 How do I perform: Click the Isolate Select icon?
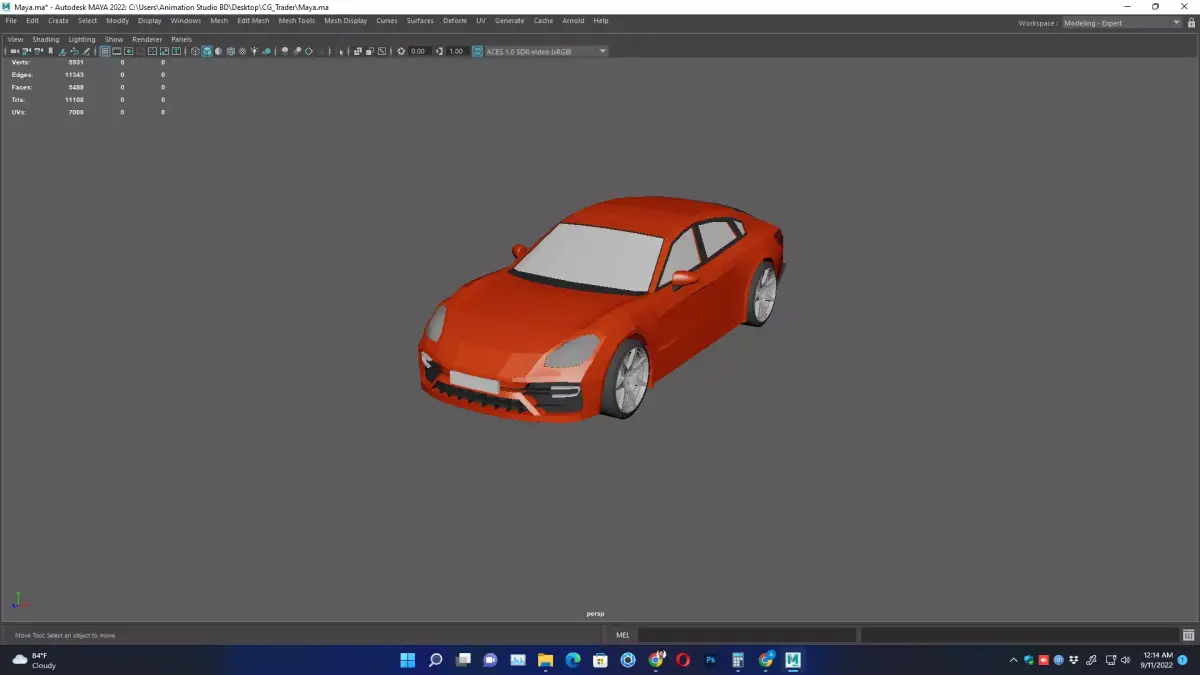click(341, 51)
